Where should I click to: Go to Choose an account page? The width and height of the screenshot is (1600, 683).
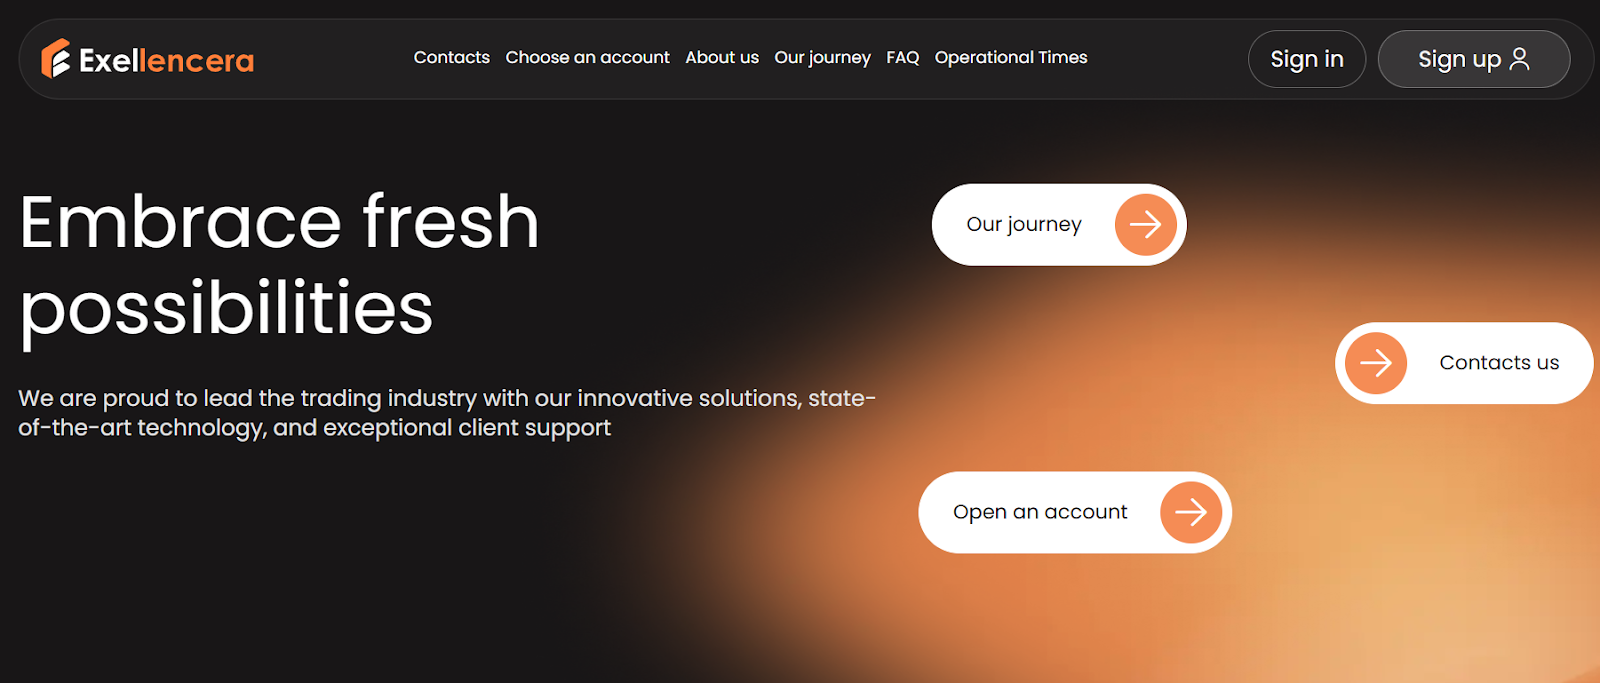[587, 57]
